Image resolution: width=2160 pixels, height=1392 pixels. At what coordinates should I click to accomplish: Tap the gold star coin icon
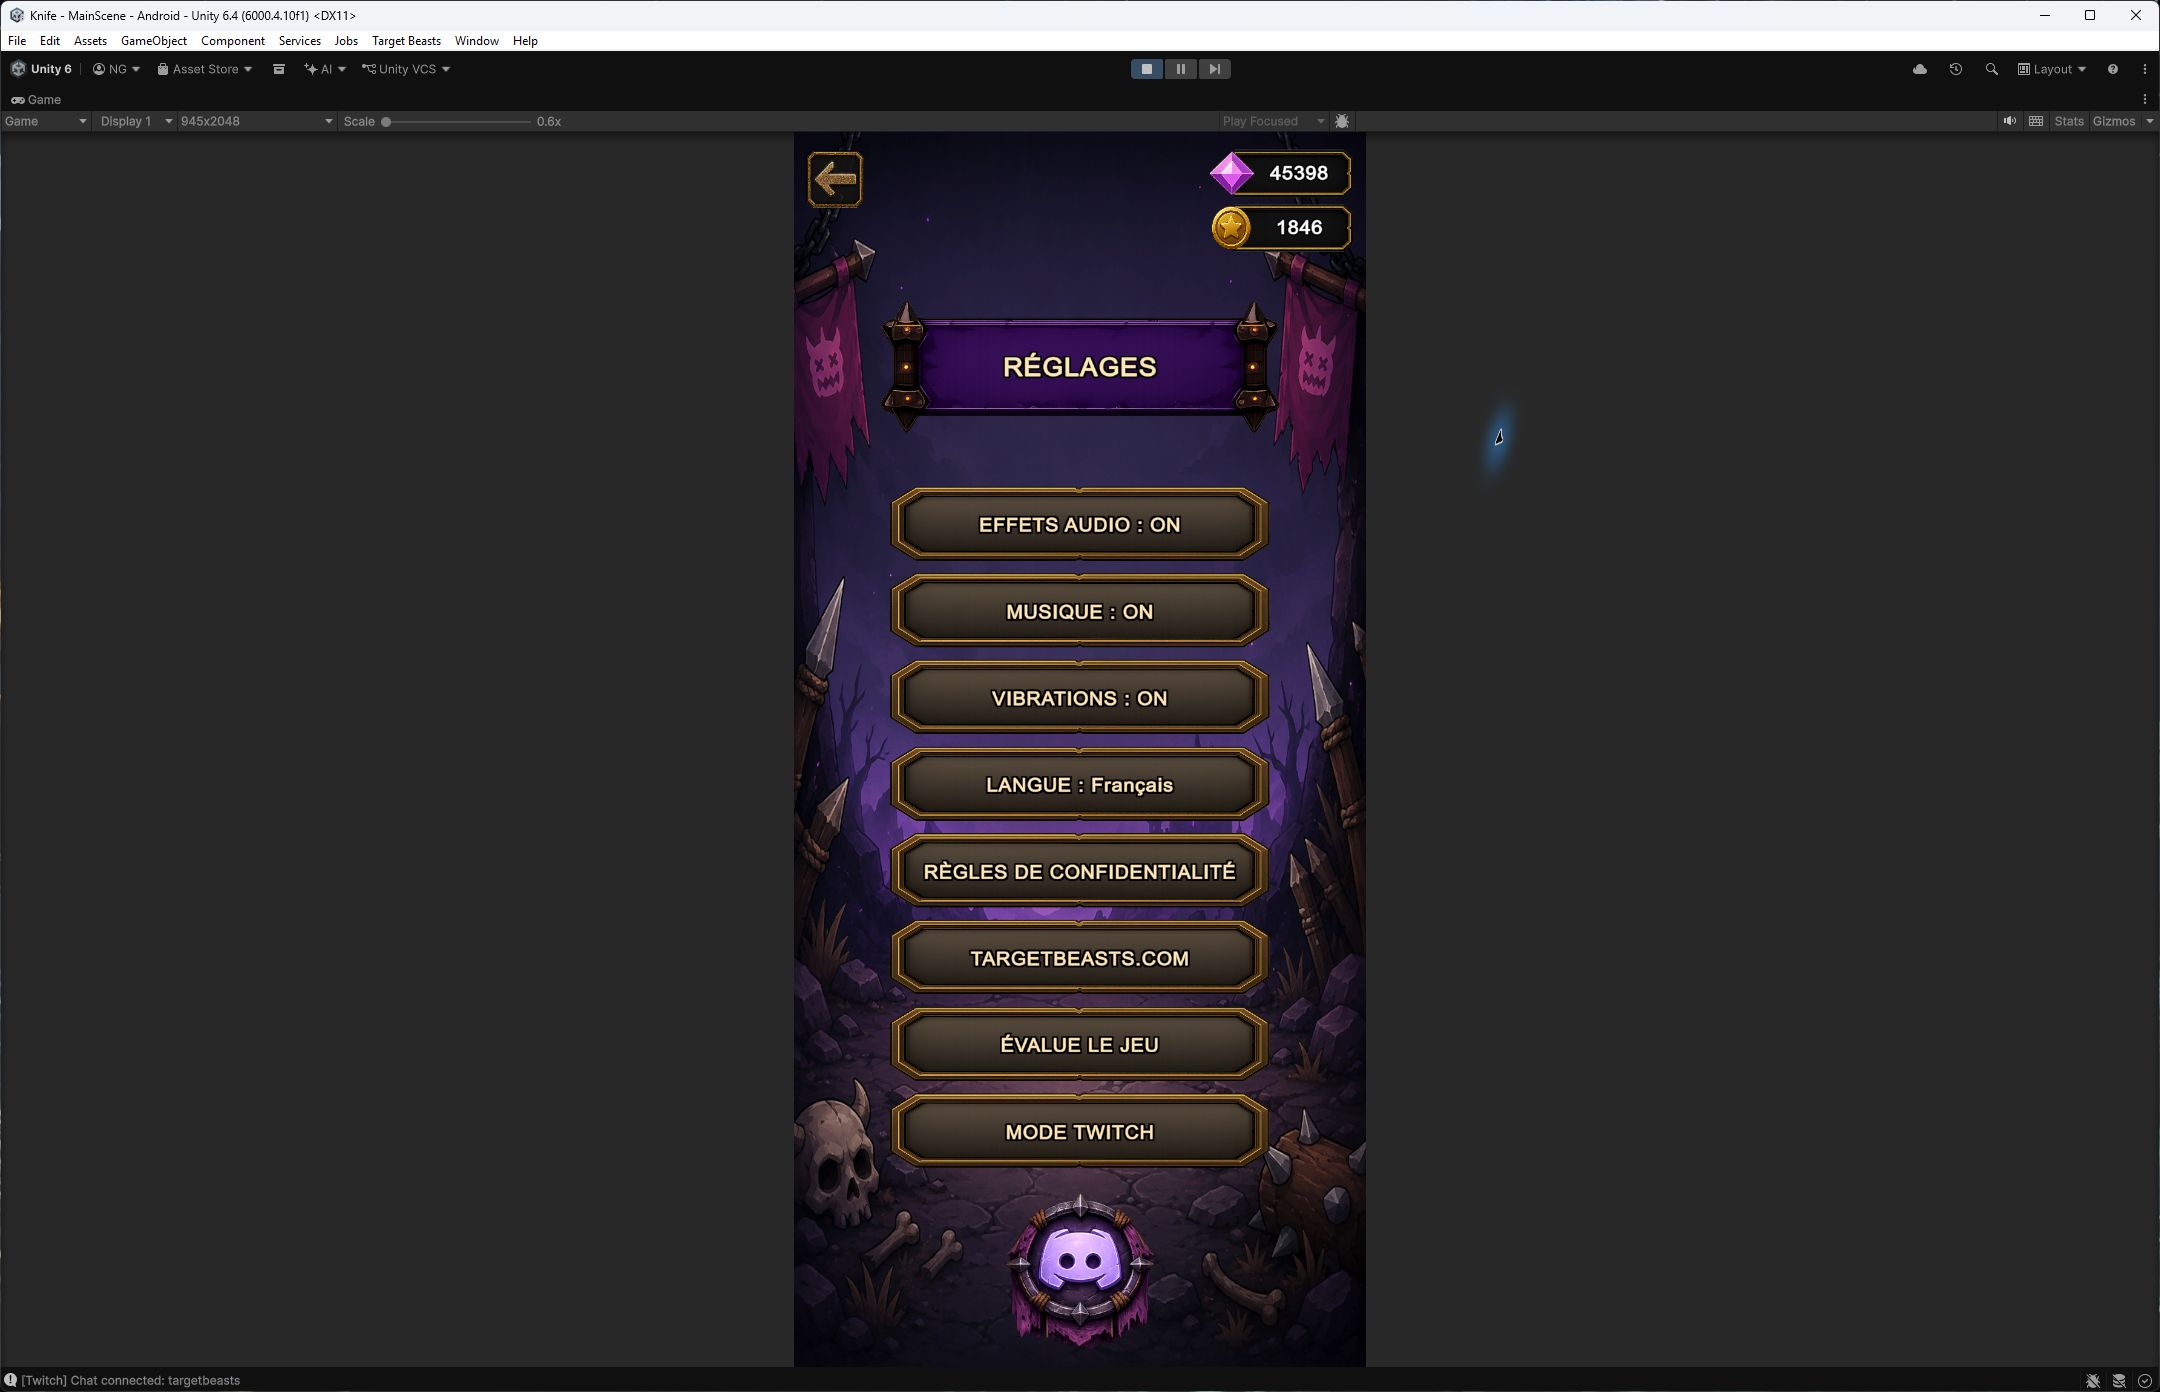[x=1231, y=228]
